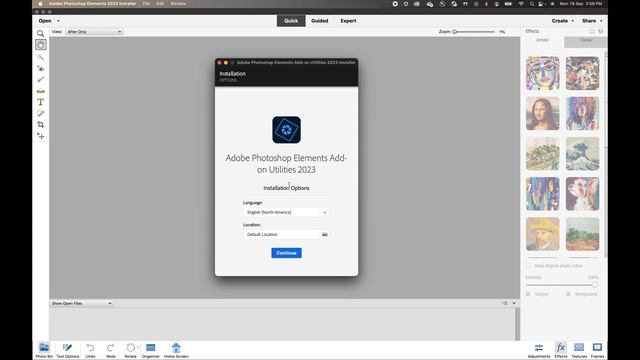640x360 pixels.
Task: Apply the colorful cubist face effect
Action: (542, 73)
